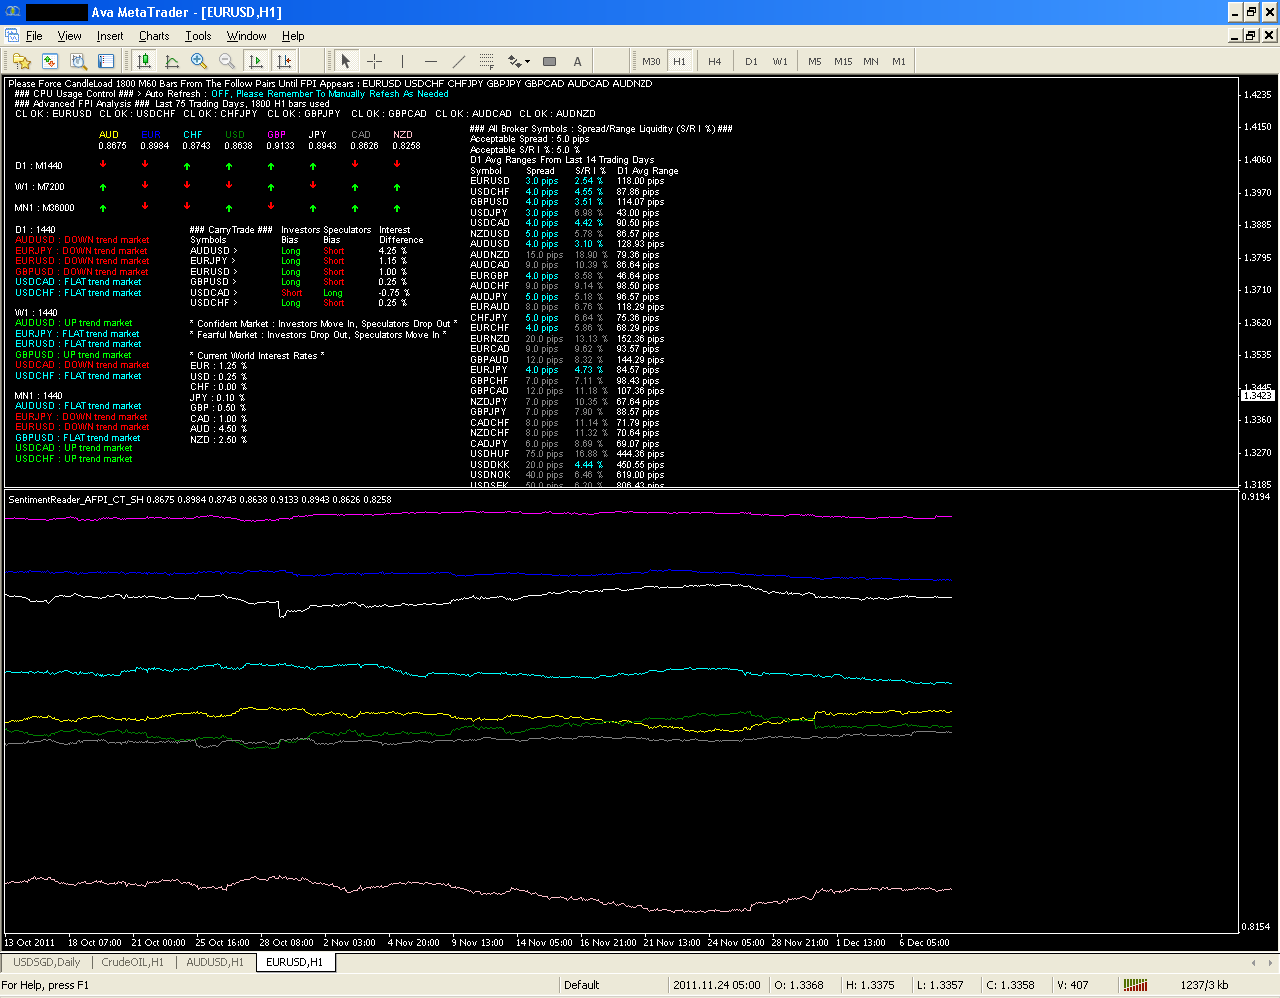The width and height of the screenshot is (1280, 998).
Task: Toggle chart shift from right border
Action: [x=284, y=61]
